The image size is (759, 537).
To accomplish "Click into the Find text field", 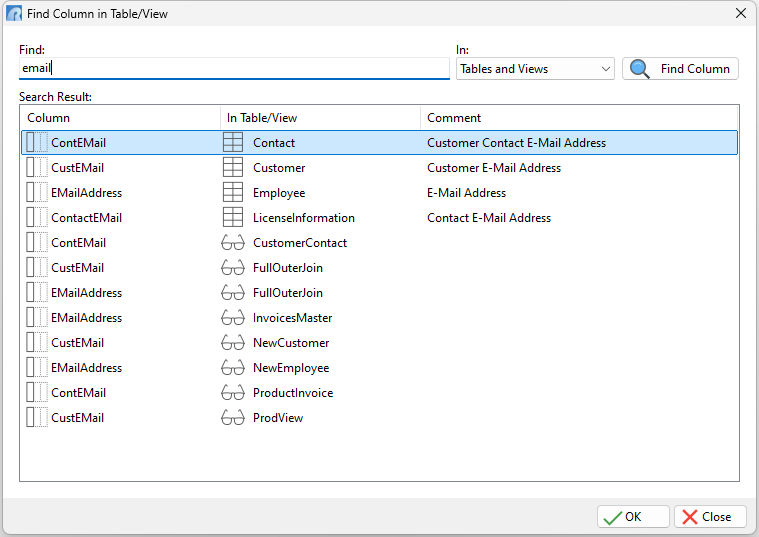I will pos(234,68).
